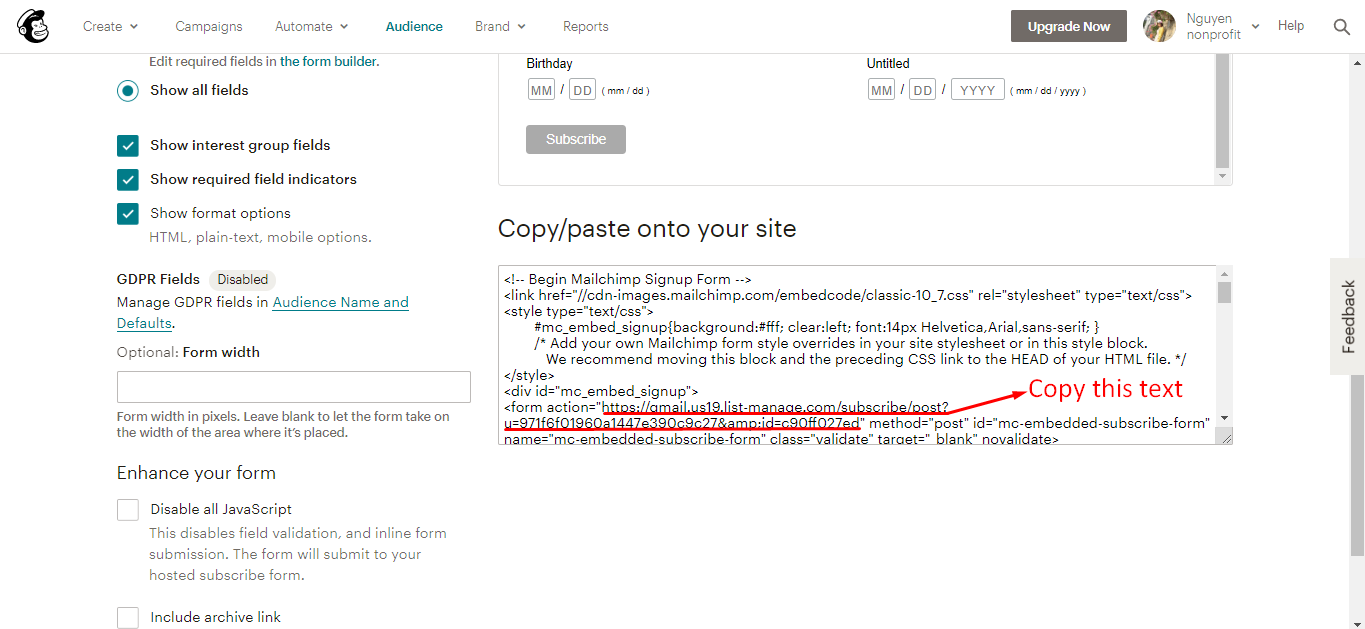Viewport: 1365px width, 629px height.
Task: Open Reports page
Action: [x=586, y=27]
